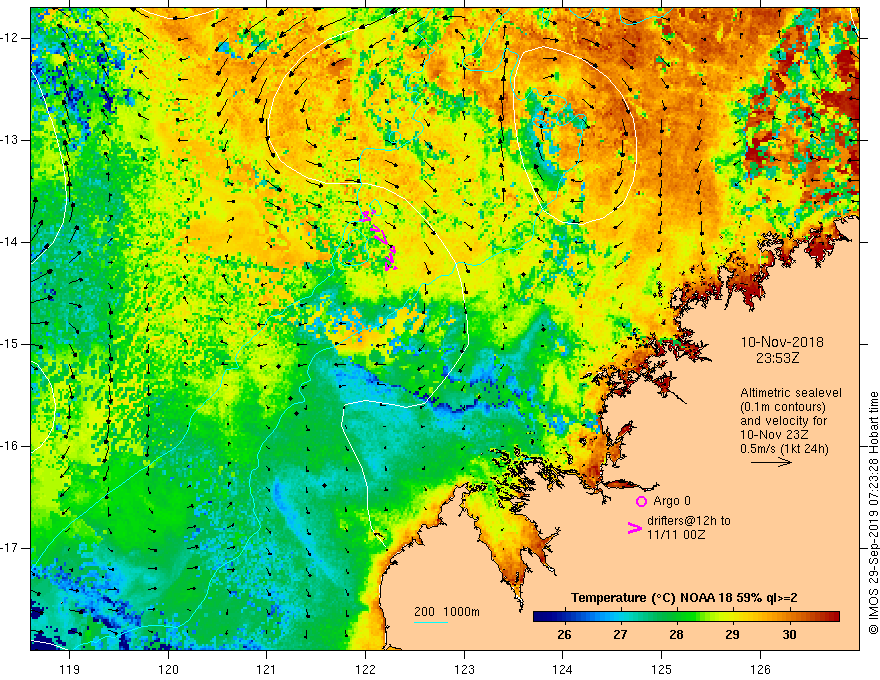Click the 200 1000m depth label
880x680 pixels.
click(447, 612)
